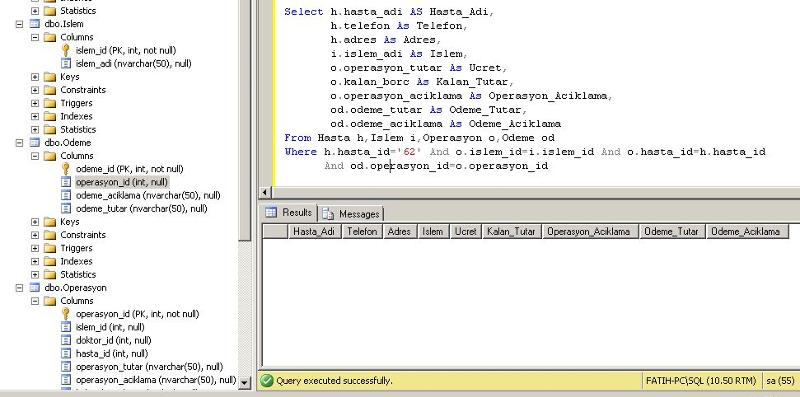Click the object explorer vertical scrollbar thumb
Screen dimensions: 800x397
pos(245,120)
